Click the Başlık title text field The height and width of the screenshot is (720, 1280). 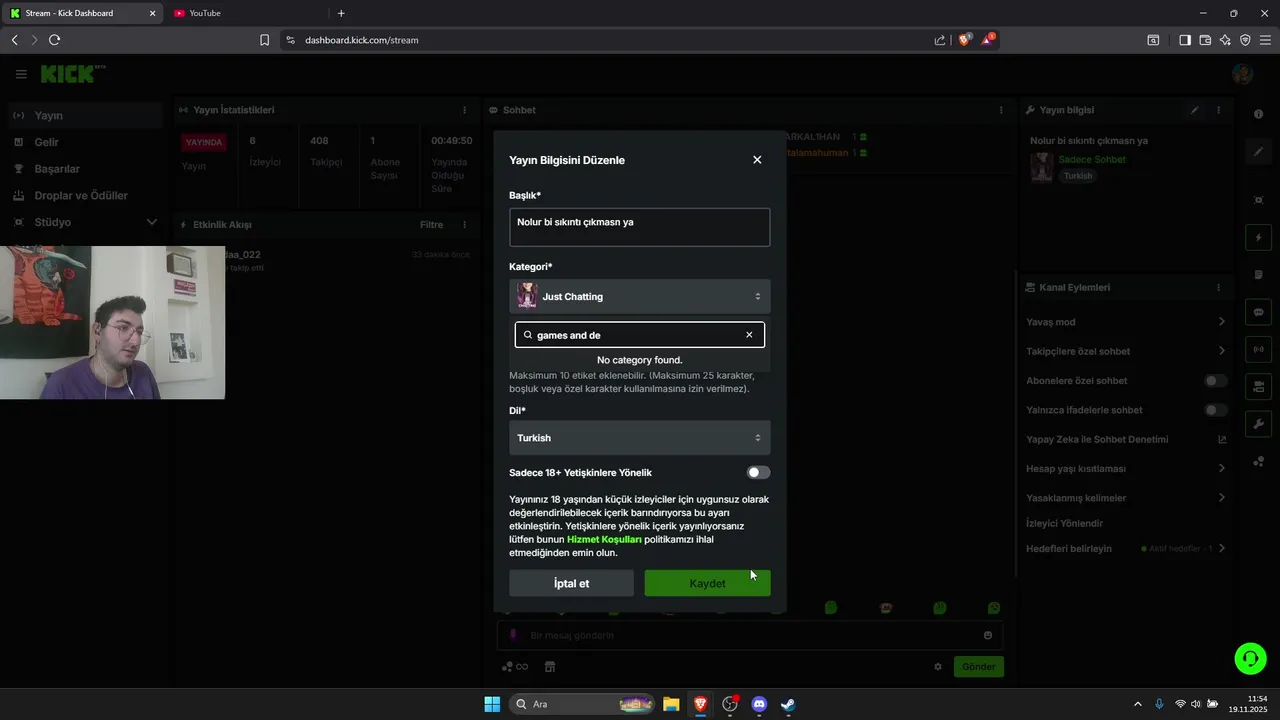(639, 227)
